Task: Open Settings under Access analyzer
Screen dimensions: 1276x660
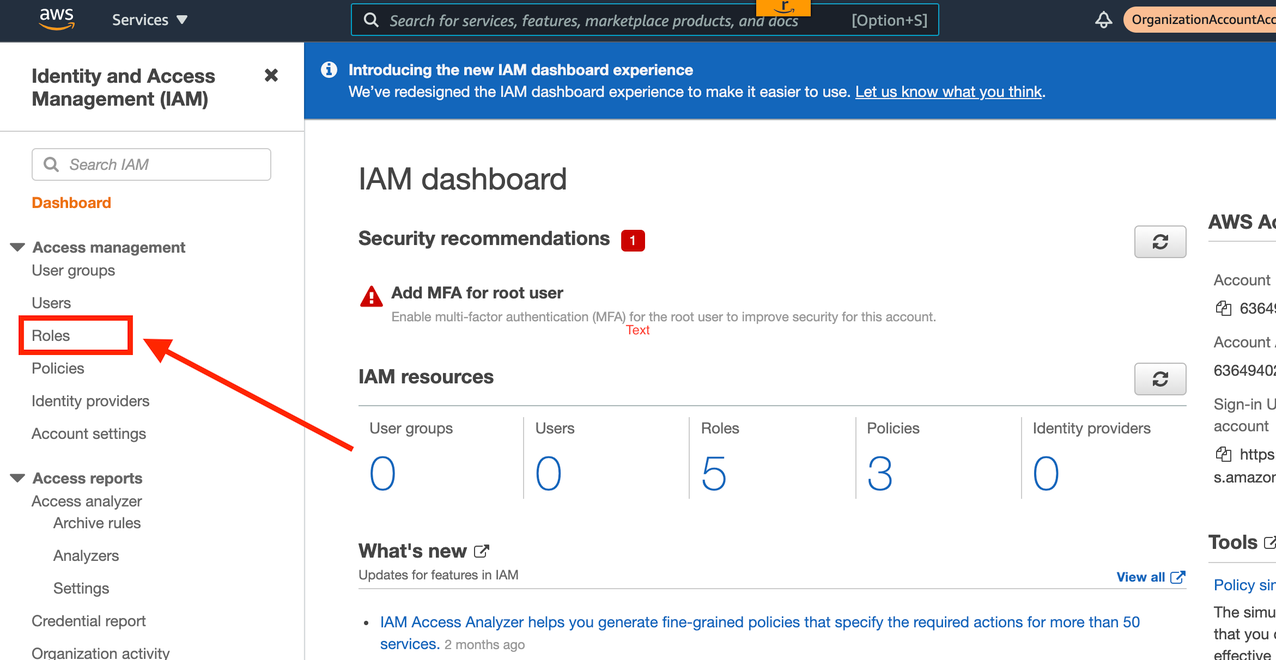Action: [81, 589]
